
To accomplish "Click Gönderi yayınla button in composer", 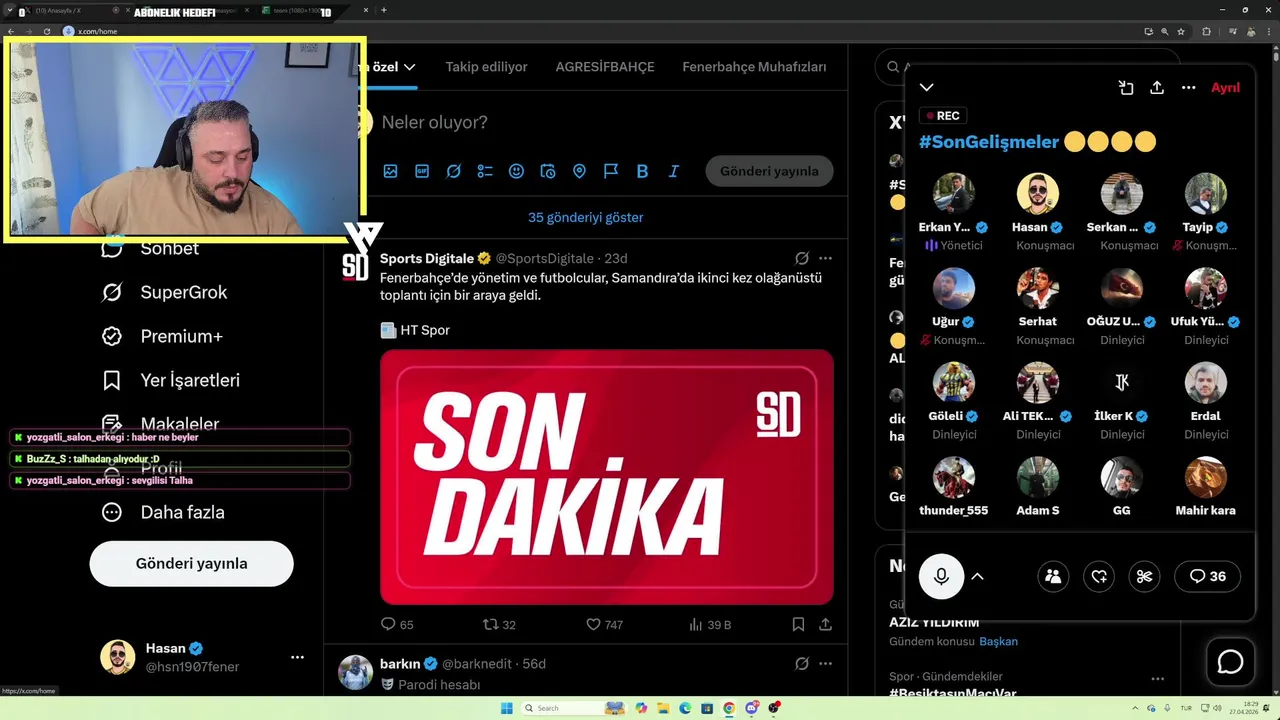I will (769, 171).
